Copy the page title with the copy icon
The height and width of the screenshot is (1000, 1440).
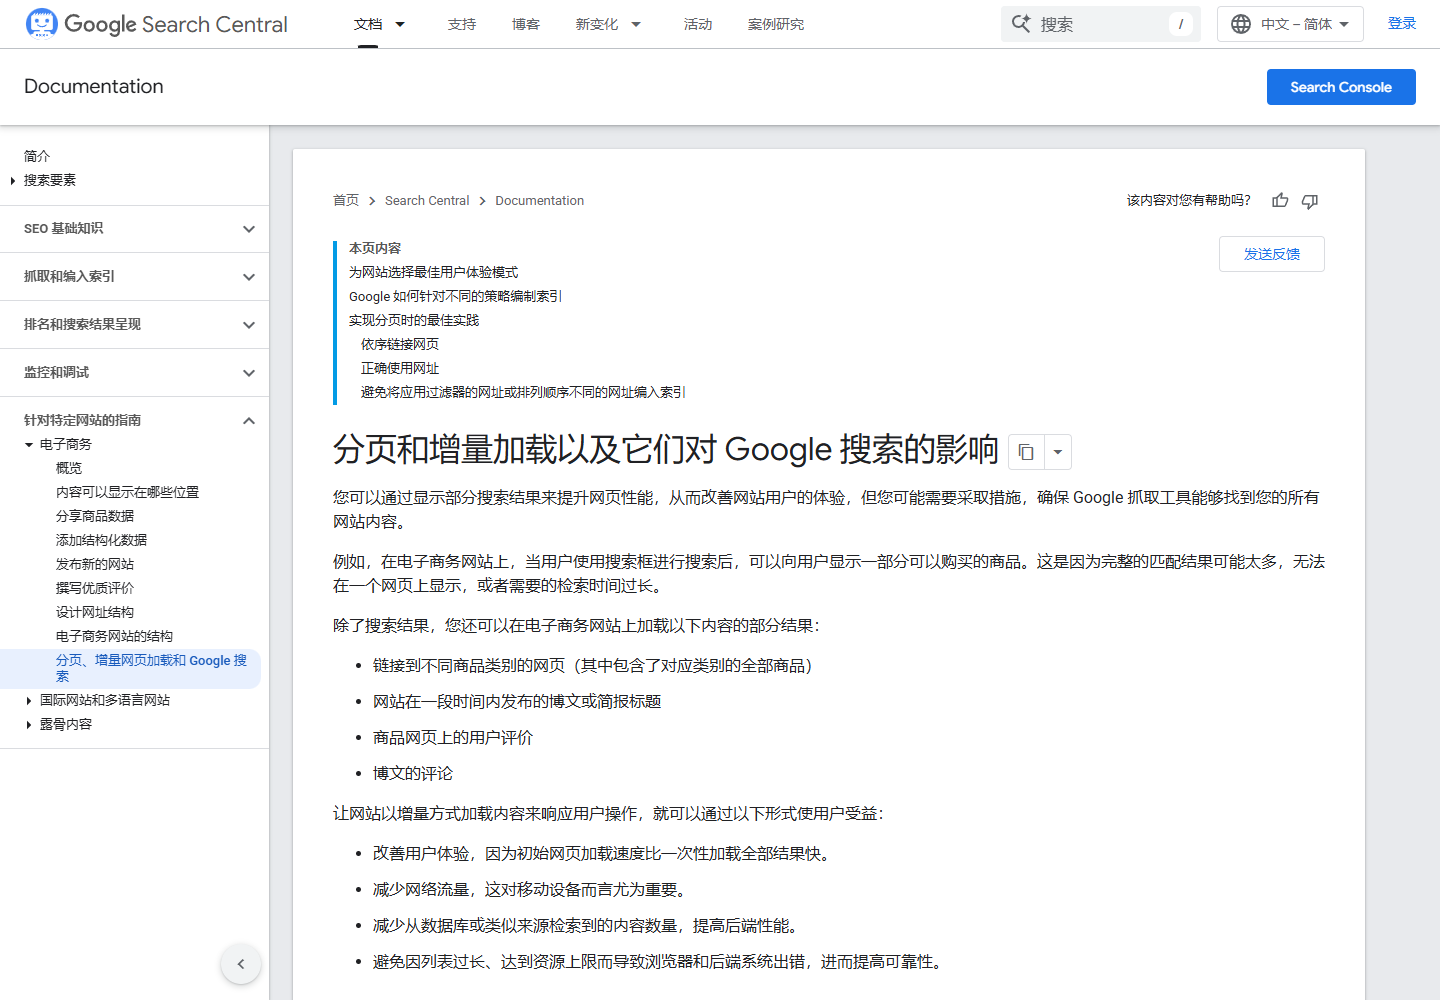click(1026, 452)
